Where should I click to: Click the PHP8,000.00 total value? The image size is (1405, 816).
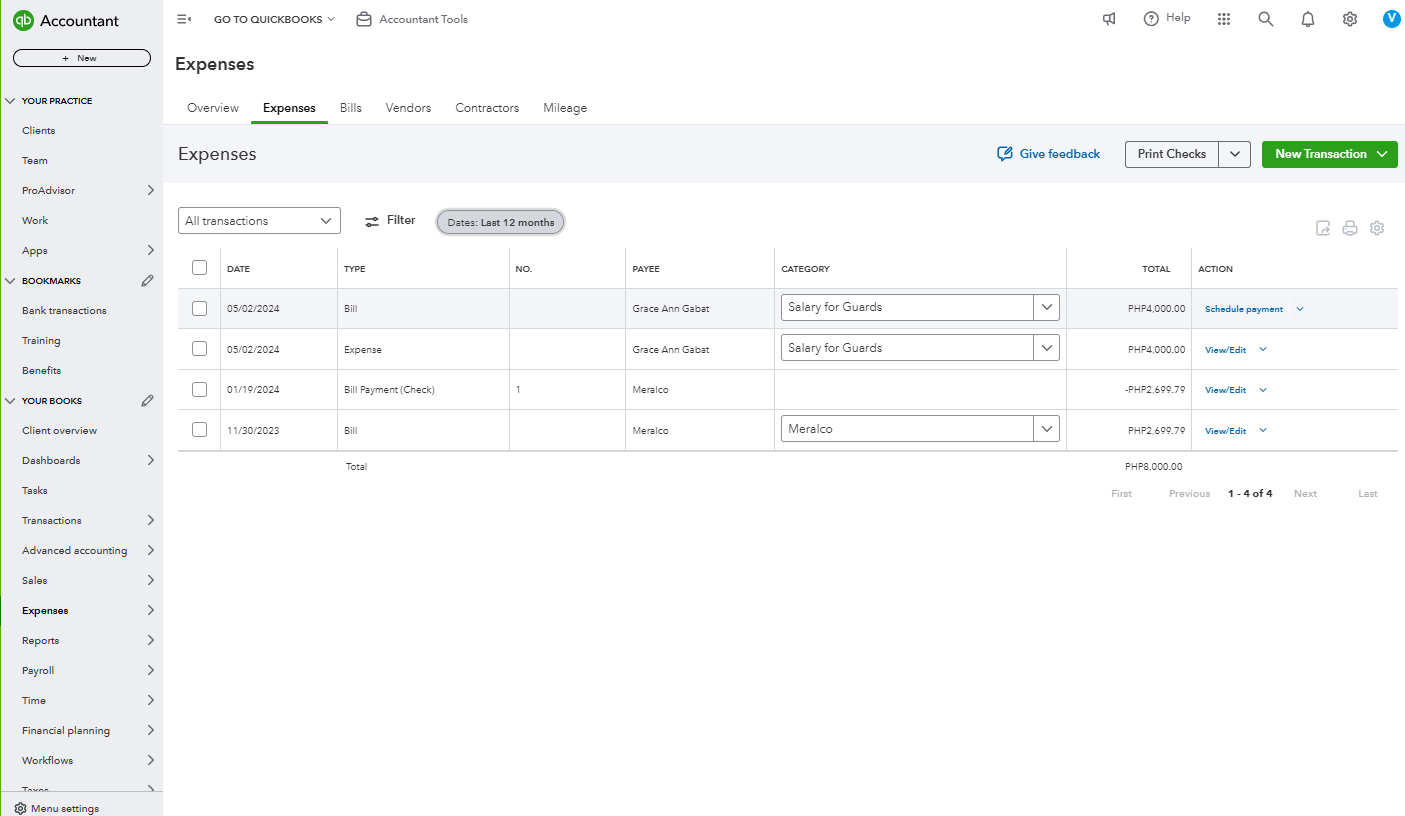pyautogui.click(x=1153, y=467)
